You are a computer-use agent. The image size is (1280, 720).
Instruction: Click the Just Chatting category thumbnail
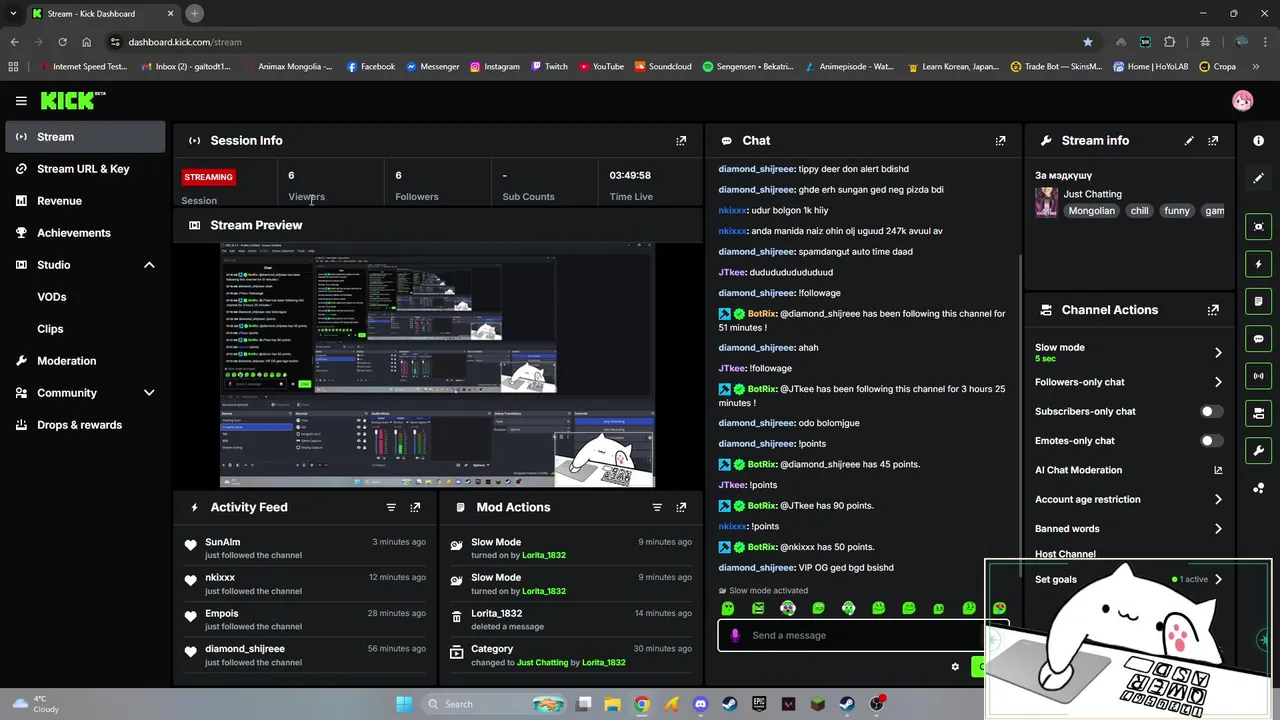pos(1046,202)
